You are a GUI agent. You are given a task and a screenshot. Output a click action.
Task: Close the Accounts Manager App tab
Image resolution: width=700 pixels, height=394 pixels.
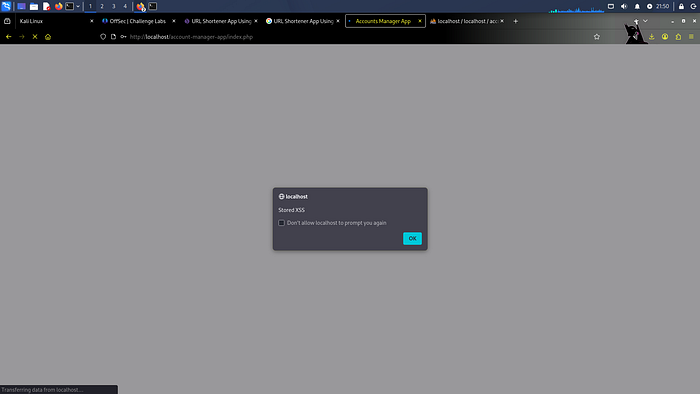point(420,21)
